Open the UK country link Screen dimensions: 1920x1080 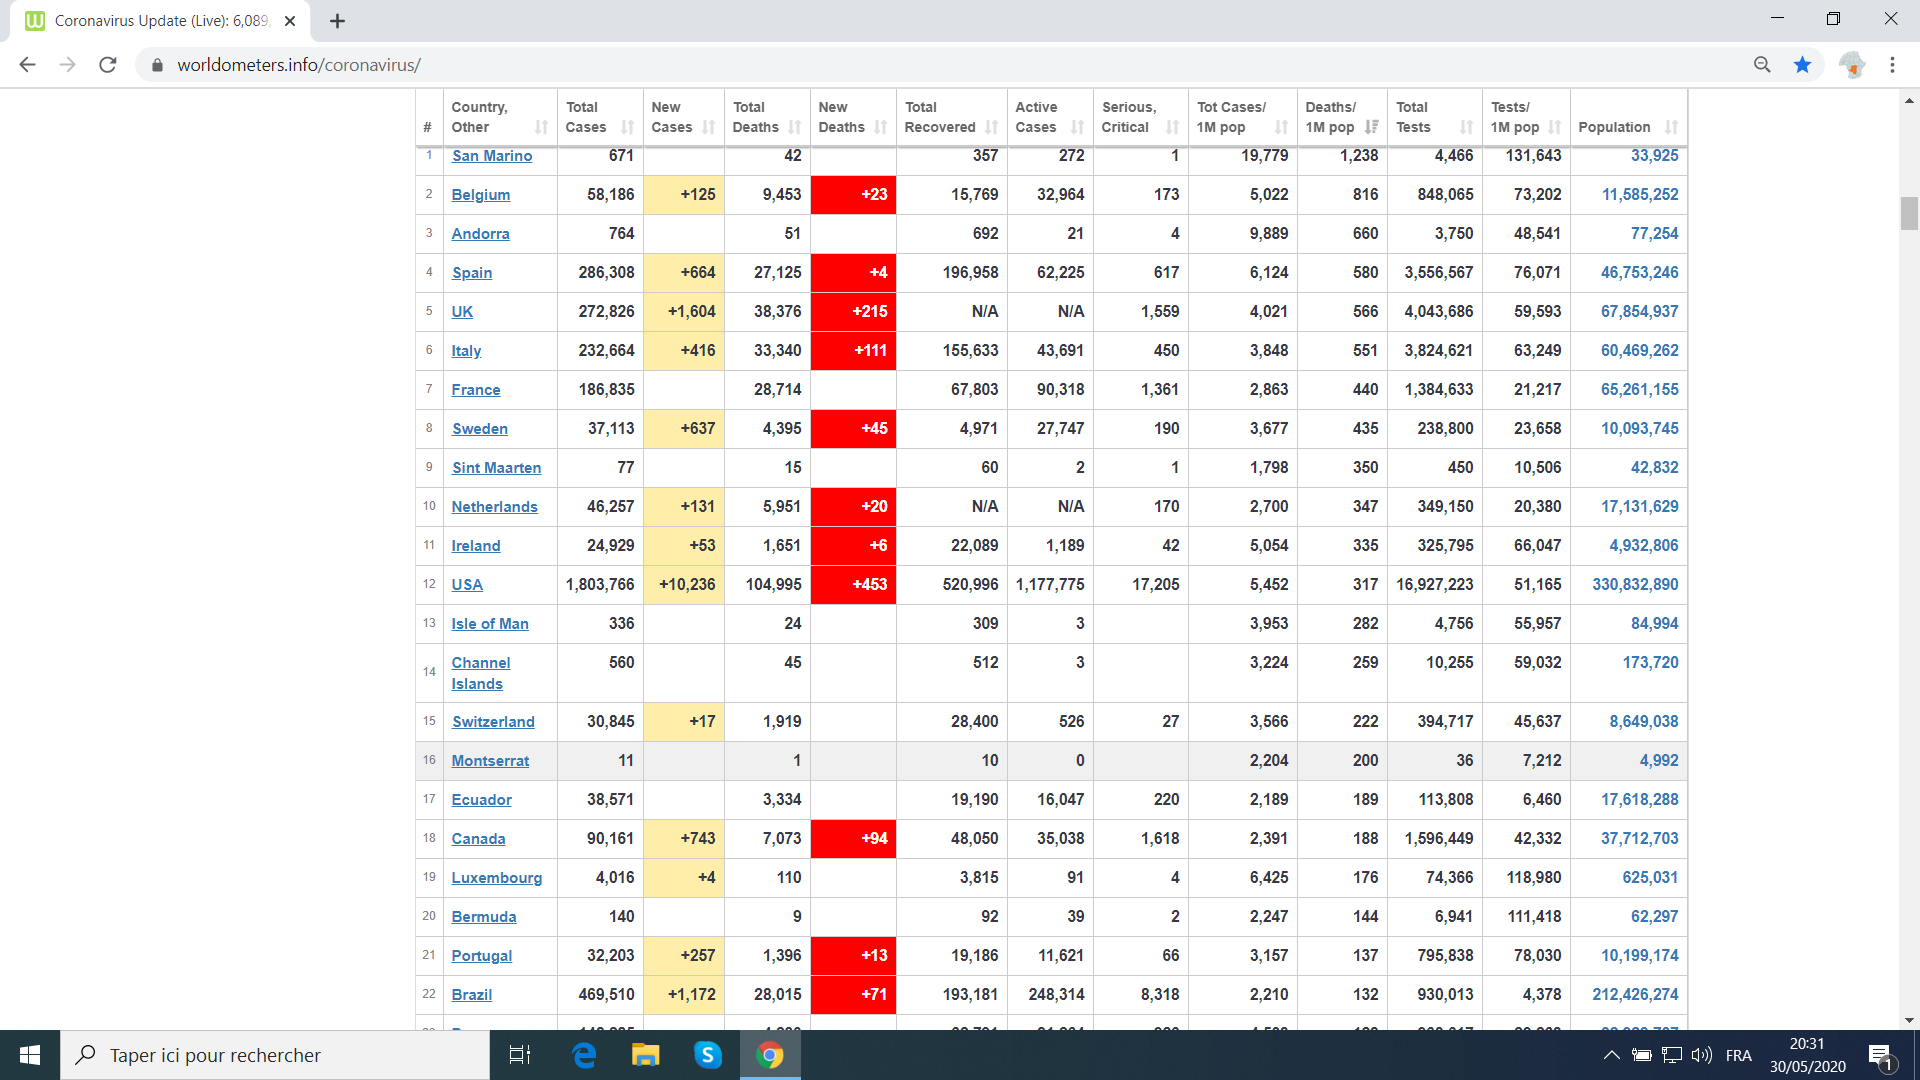[462, 312]
